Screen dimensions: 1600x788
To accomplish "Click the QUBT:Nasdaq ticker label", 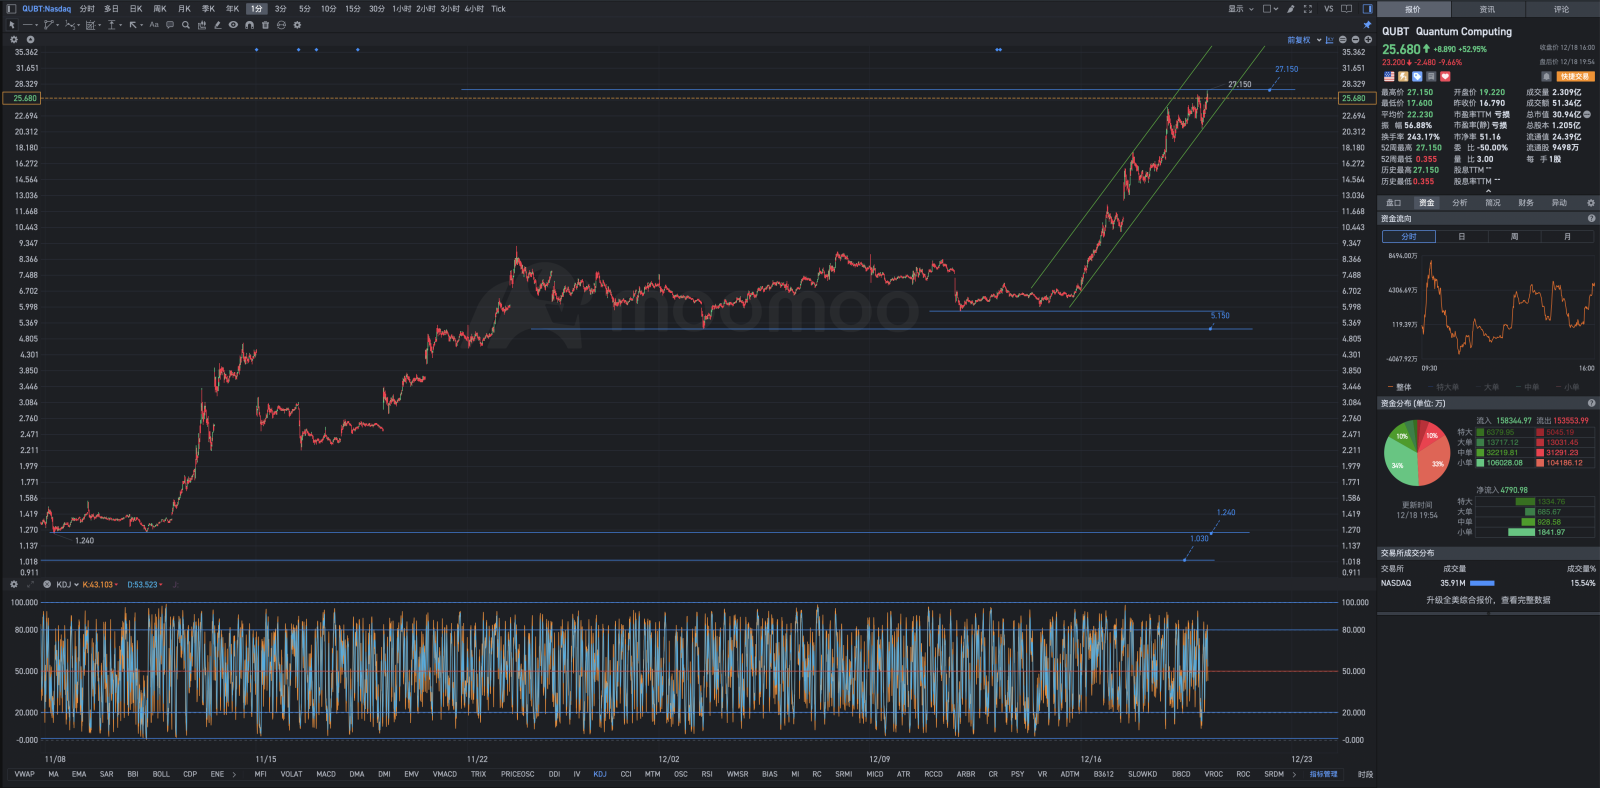I will coord(46,9).
